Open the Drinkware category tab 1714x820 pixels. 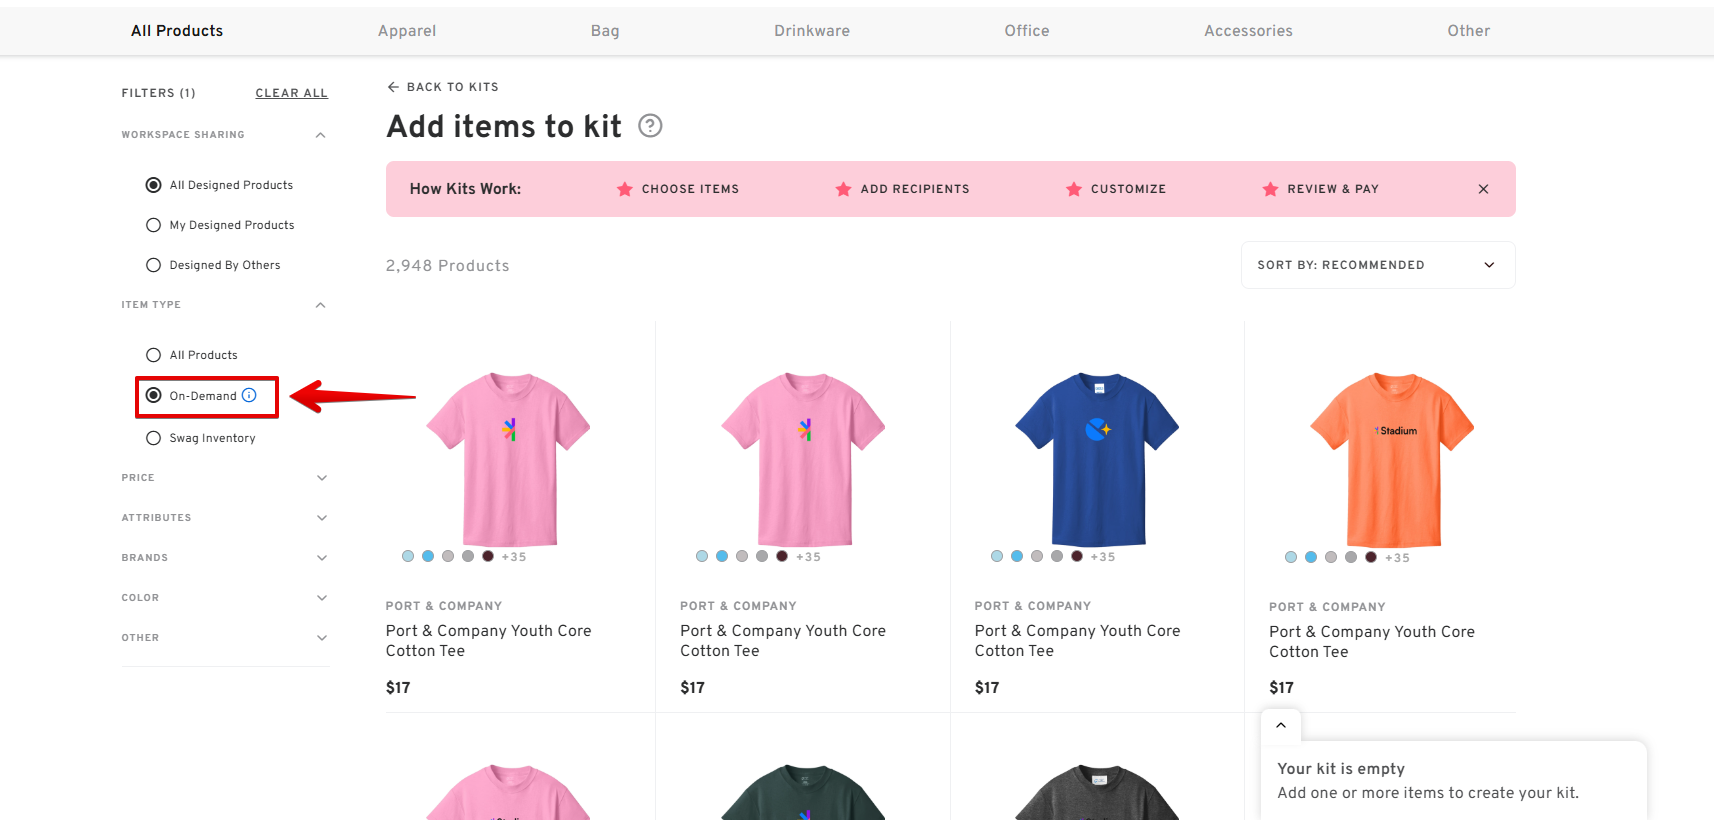click(x=812, y=31)
